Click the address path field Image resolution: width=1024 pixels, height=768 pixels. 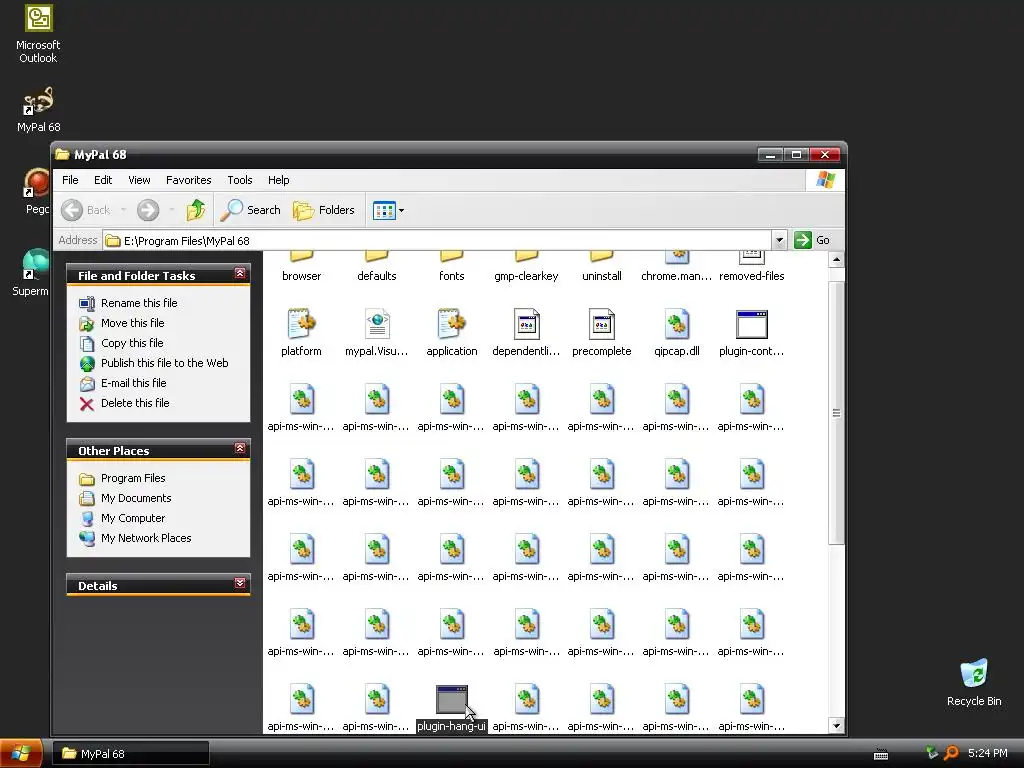[438, 240]
